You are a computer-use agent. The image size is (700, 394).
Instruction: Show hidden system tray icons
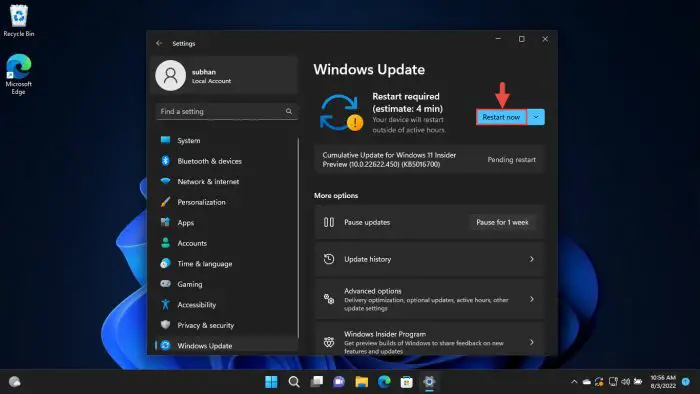[574, 382]
